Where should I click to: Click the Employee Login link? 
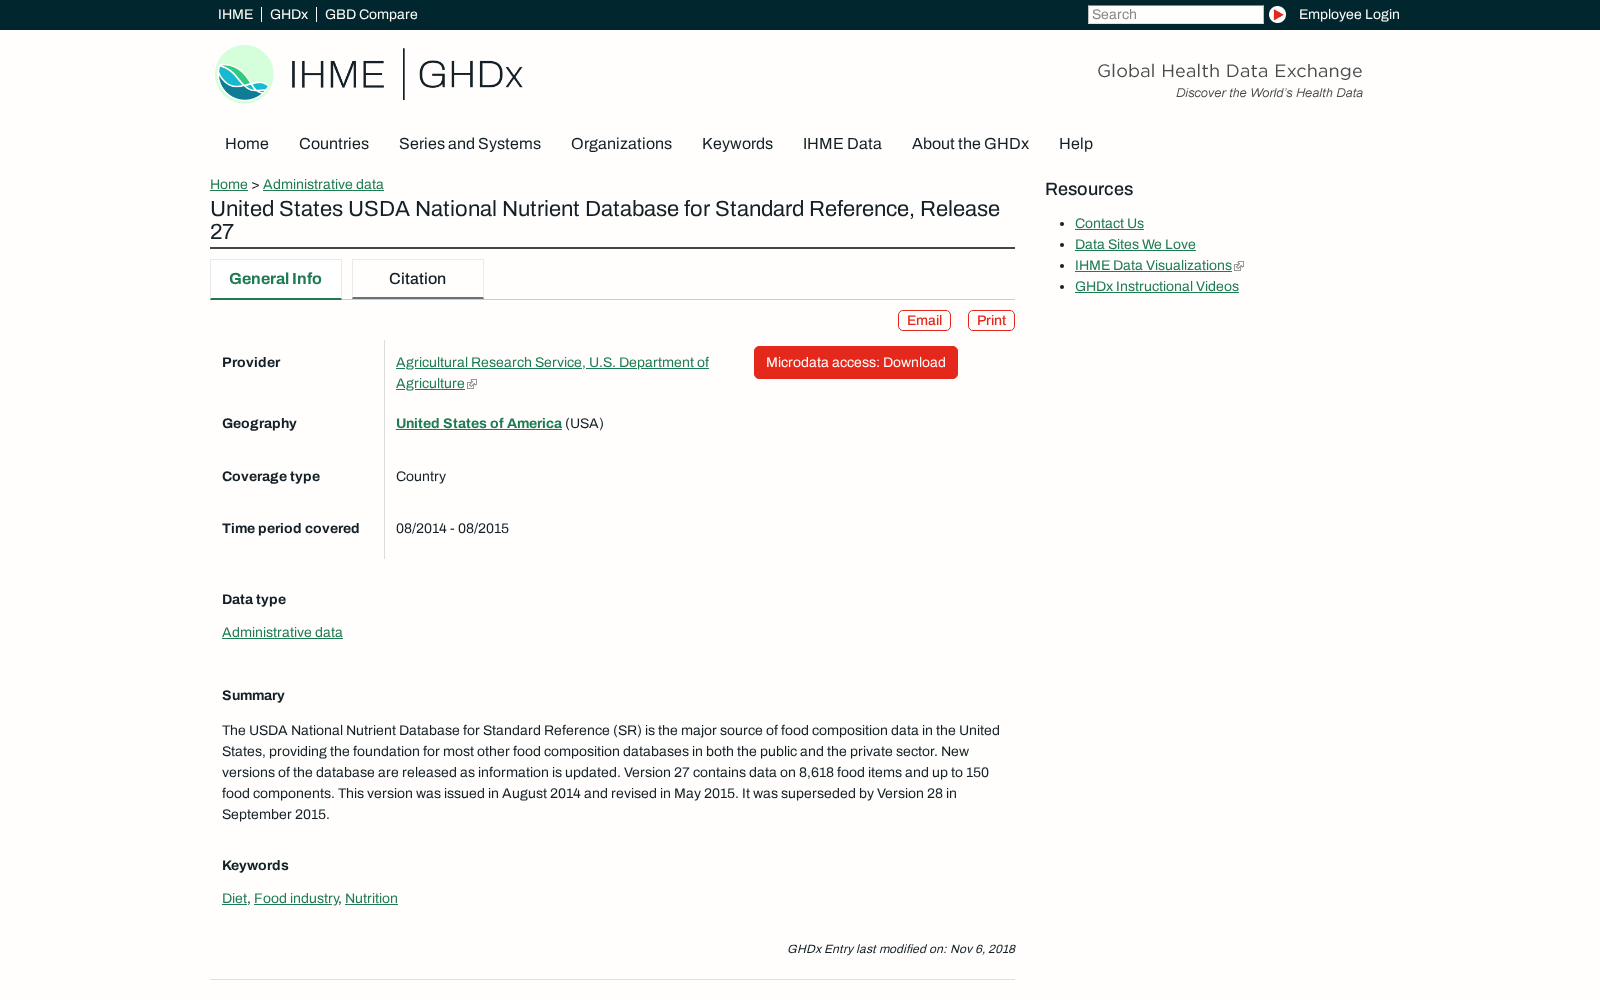1349,14
